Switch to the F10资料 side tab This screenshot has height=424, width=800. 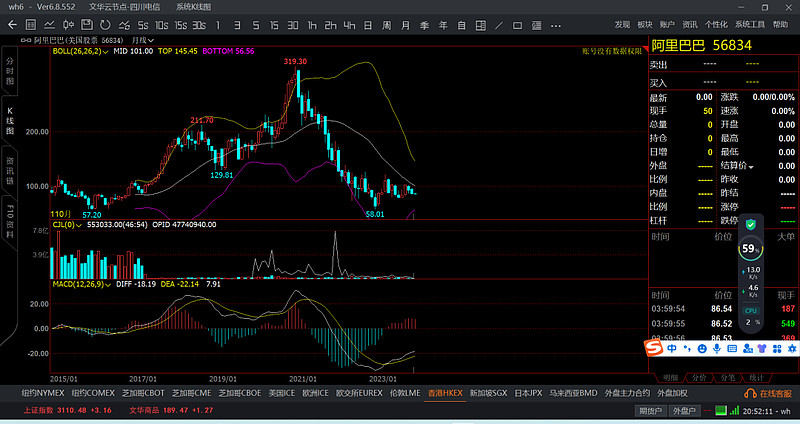[x=10, y=220]
